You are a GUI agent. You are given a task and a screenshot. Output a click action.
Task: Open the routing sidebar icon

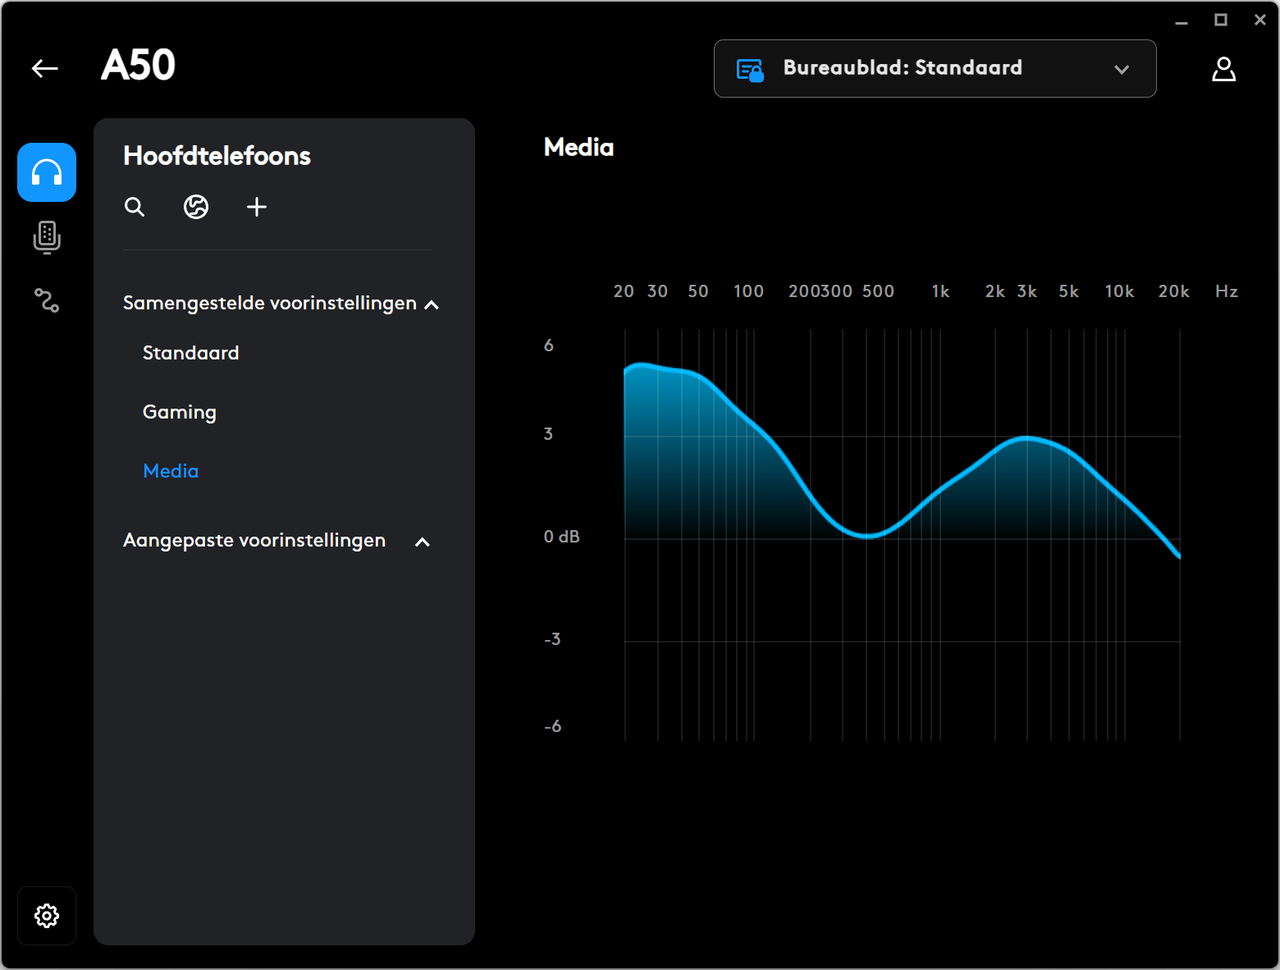coord(47,300)
